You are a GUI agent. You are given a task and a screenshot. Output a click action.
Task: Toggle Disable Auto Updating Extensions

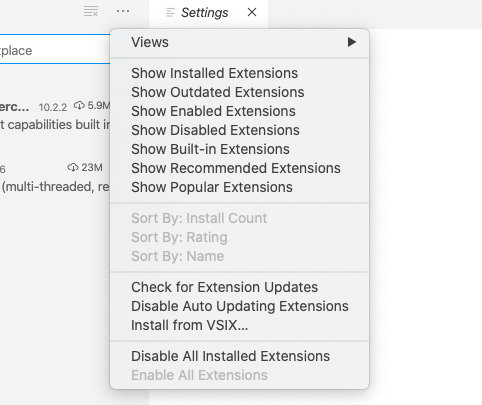tap(239, 306)
